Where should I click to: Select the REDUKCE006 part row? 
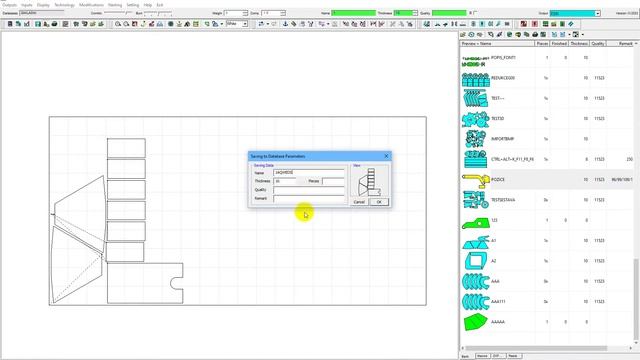[x=547, y=78]
